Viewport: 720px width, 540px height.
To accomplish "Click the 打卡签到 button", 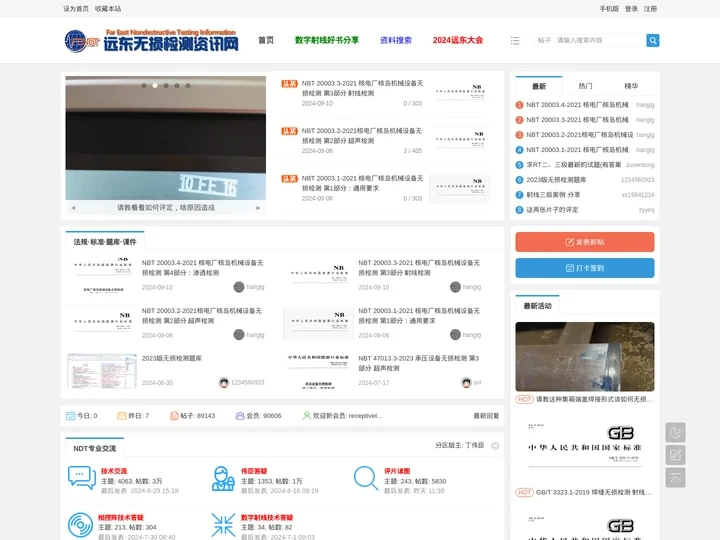I will pyautogui.click(x=585, y=268).
